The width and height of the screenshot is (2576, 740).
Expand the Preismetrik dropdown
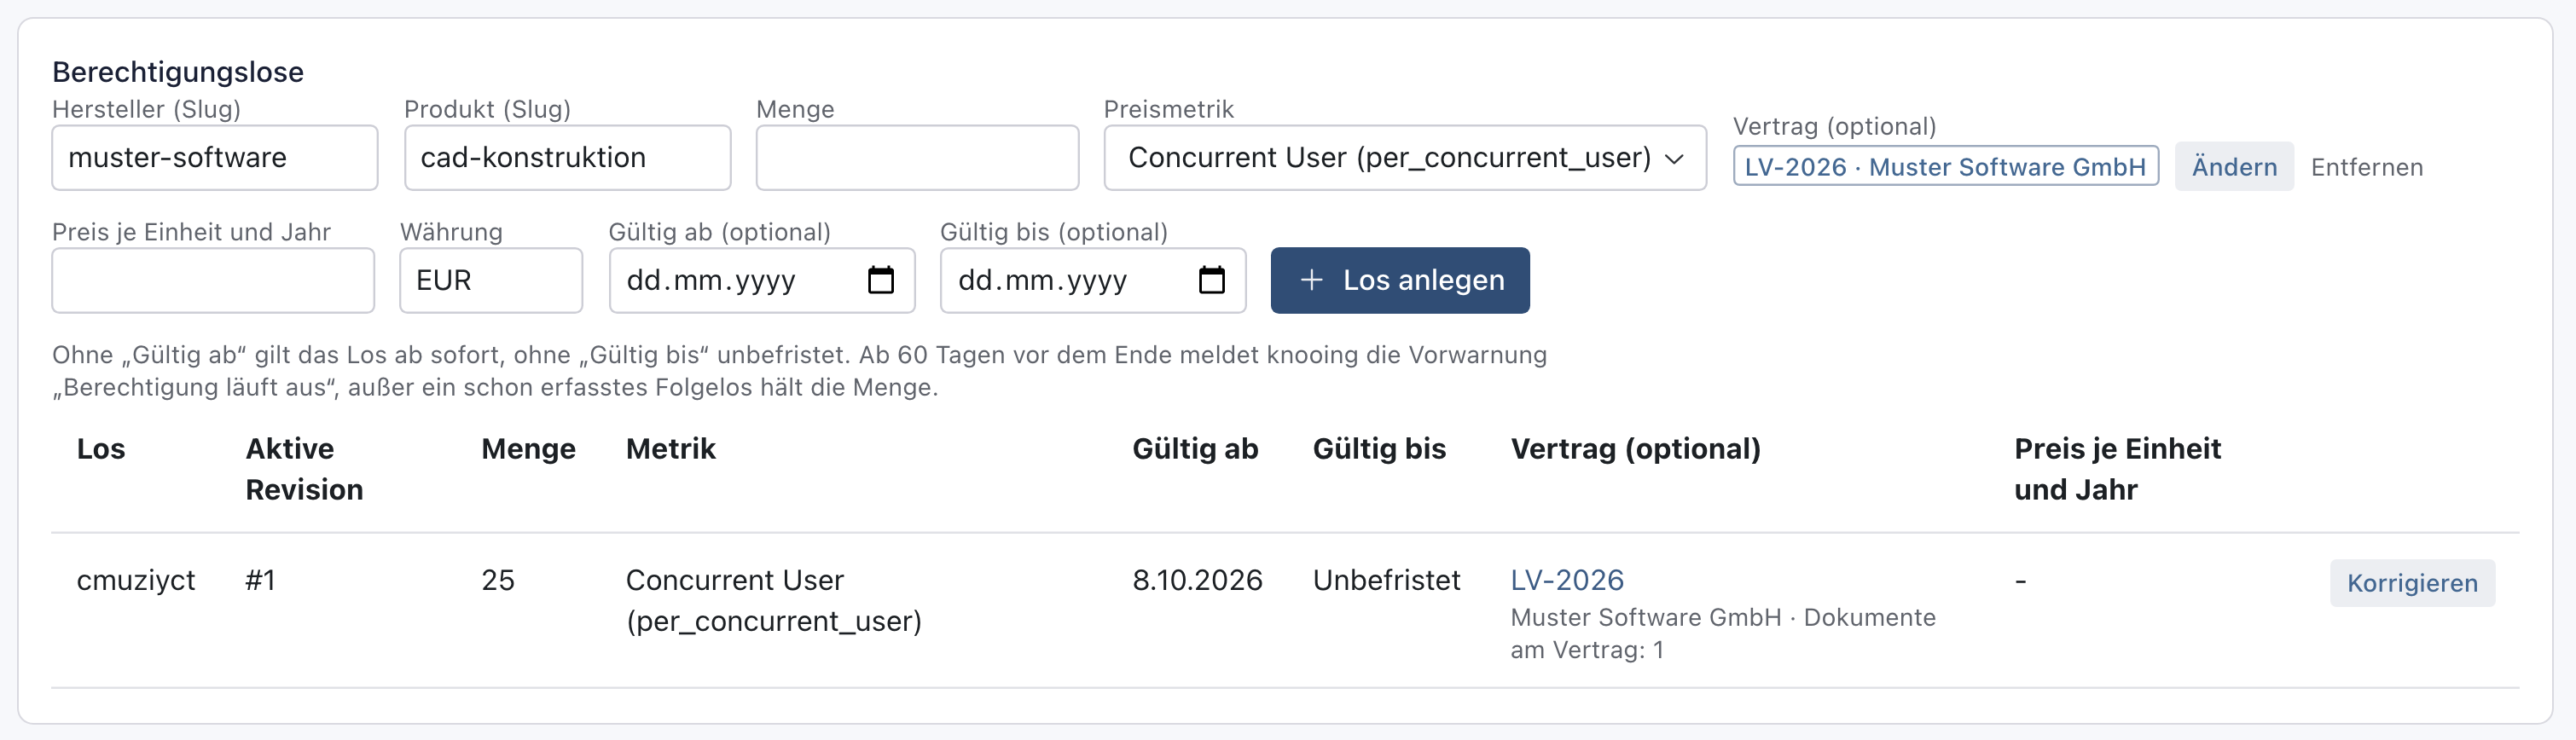[1405, 158]
